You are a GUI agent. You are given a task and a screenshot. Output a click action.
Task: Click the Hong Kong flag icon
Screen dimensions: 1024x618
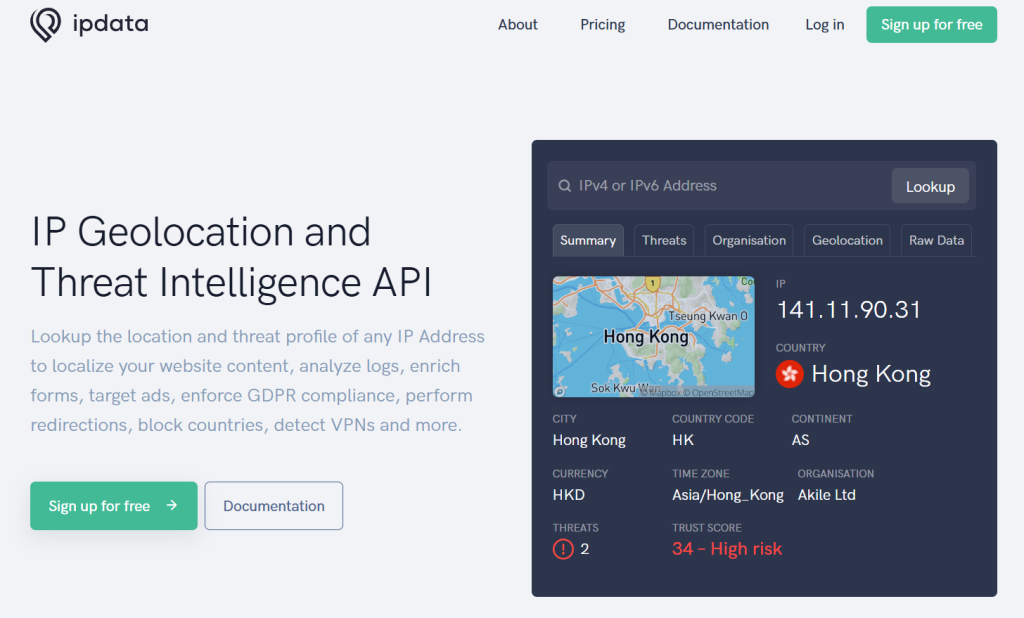(790, 374)
